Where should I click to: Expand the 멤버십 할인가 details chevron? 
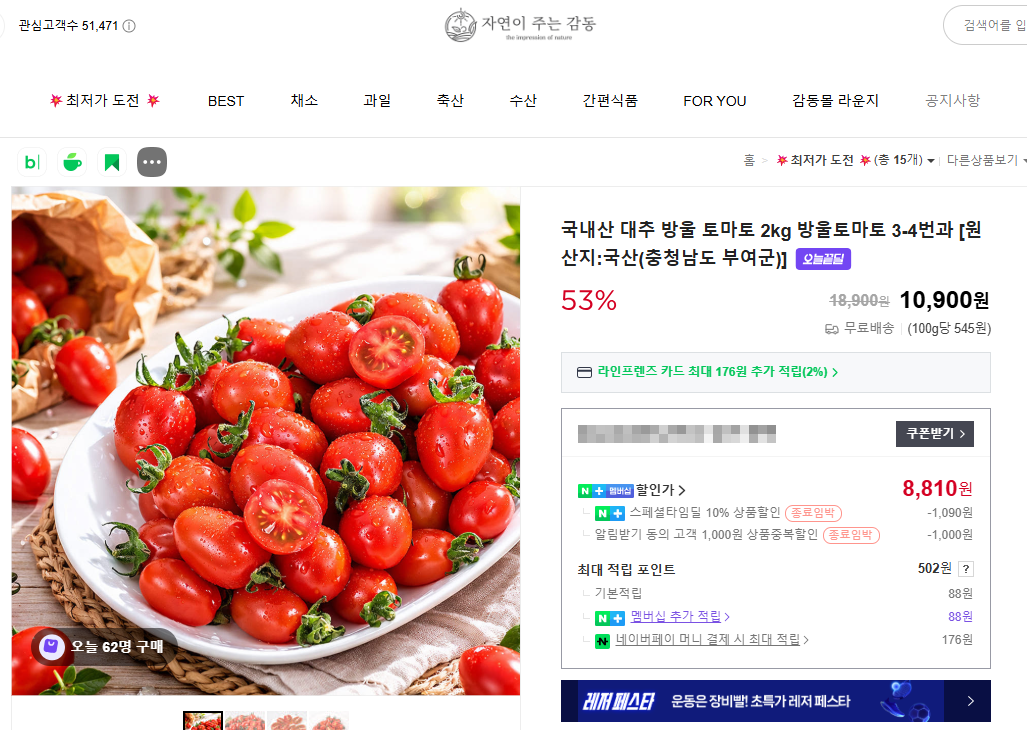[x=682, y=490]
